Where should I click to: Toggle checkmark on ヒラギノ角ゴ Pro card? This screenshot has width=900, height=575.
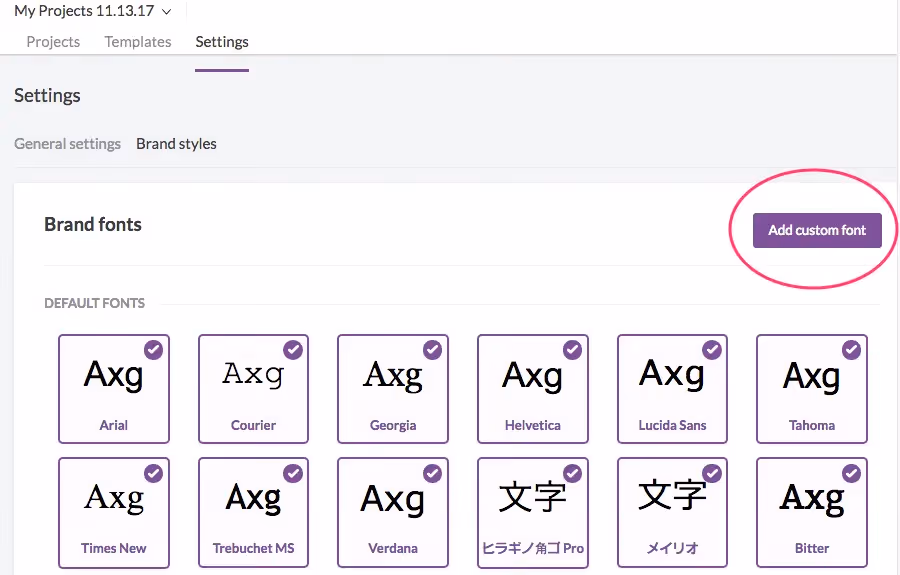[x=572, y=473]
